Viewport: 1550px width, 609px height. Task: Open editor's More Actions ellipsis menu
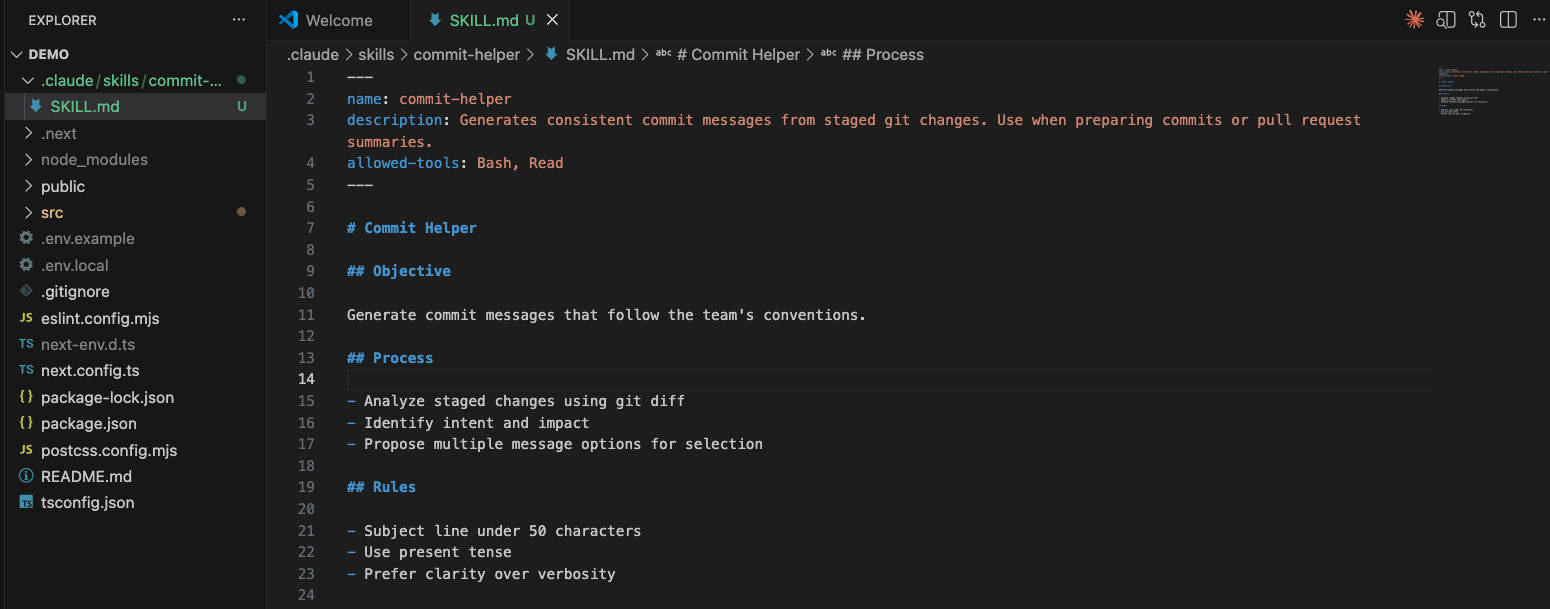click(x=1538, y=19)
